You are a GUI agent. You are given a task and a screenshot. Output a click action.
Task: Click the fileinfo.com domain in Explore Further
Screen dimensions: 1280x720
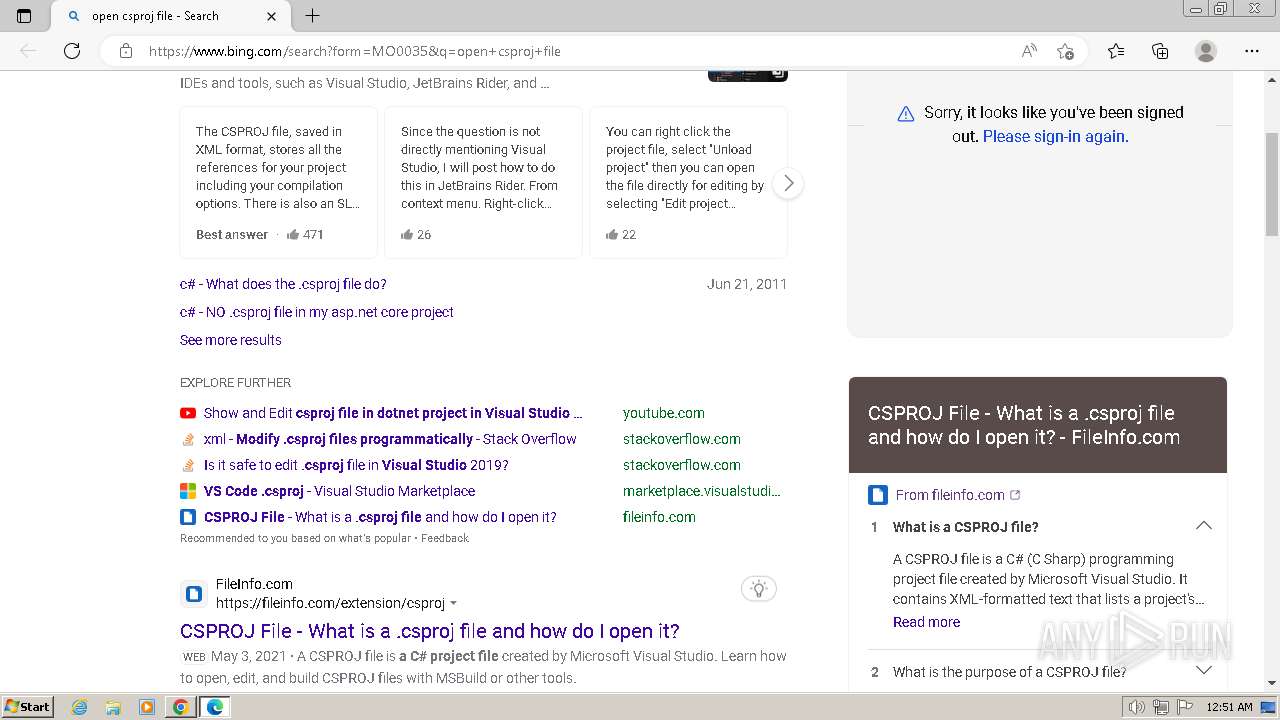659,517
